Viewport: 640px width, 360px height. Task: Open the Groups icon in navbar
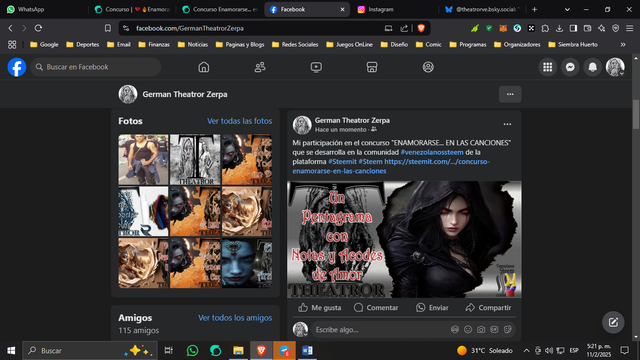428,67
